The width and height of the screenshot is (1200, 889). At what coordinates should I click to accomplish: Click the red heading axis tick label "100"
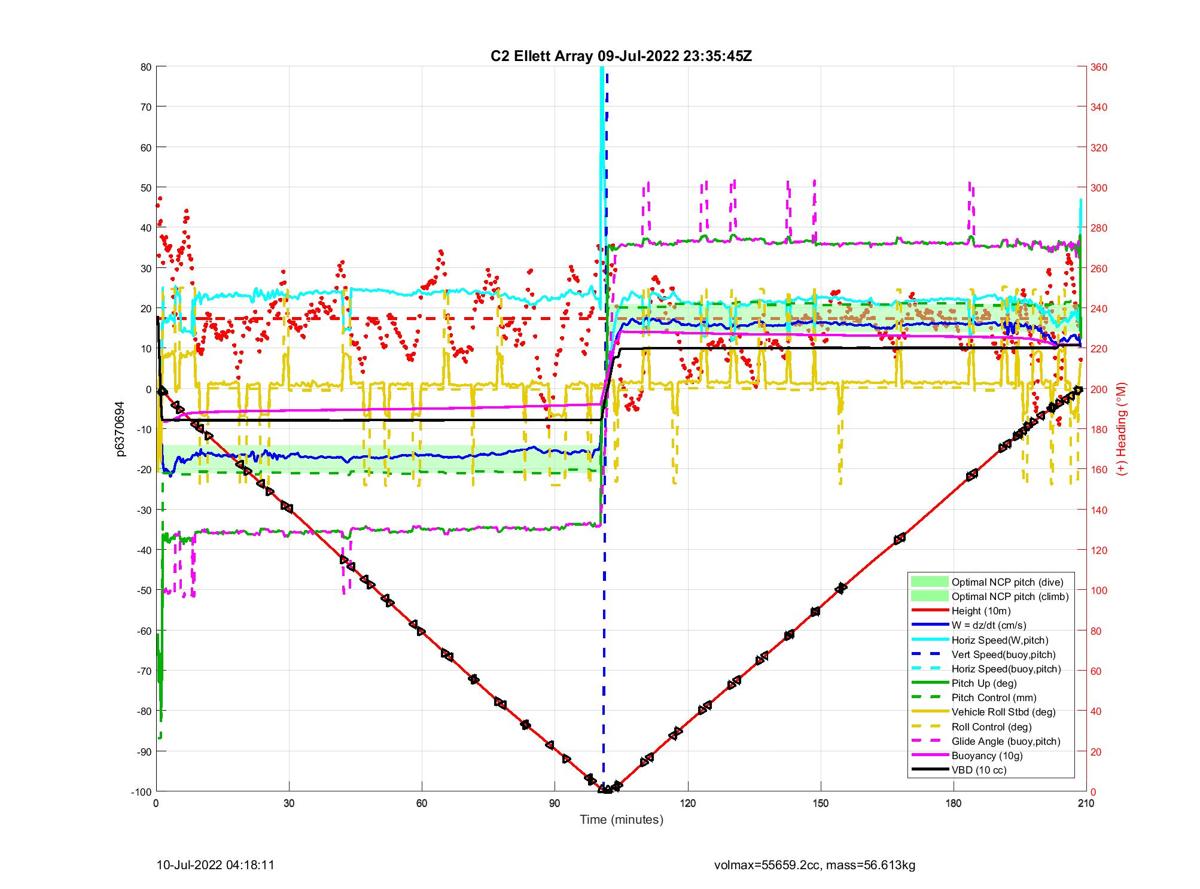coord(1100,591)
